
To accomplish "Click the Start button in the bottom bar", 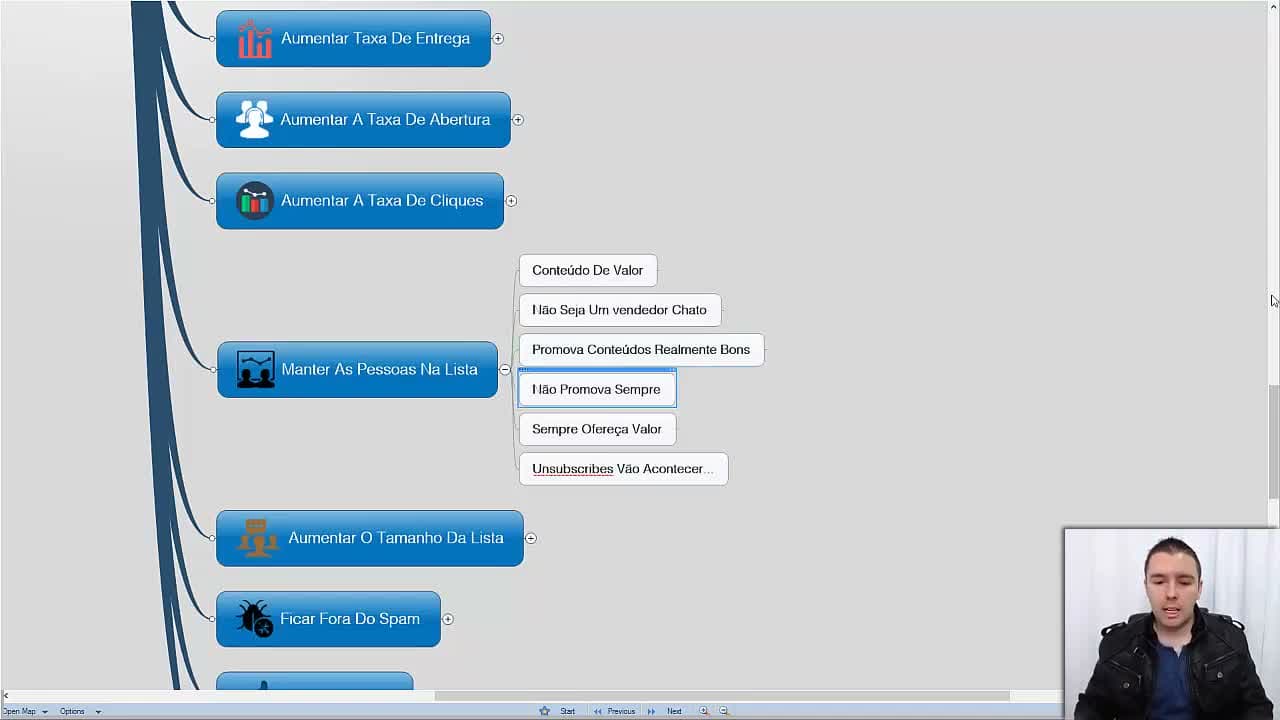I will [567, 711].
